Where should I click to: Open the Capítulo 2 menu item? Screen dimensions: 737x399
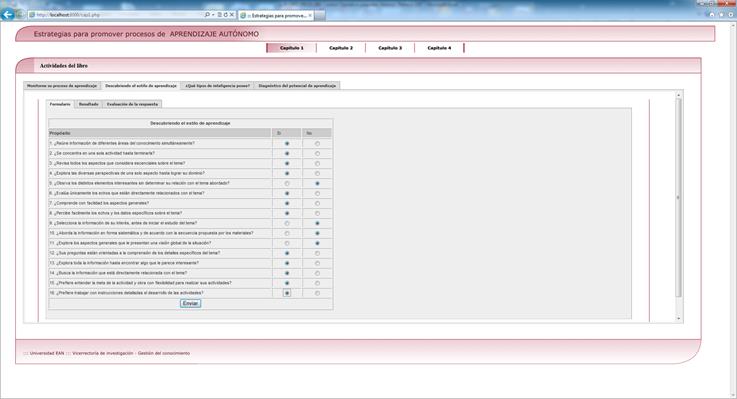[x=341, y=48]
